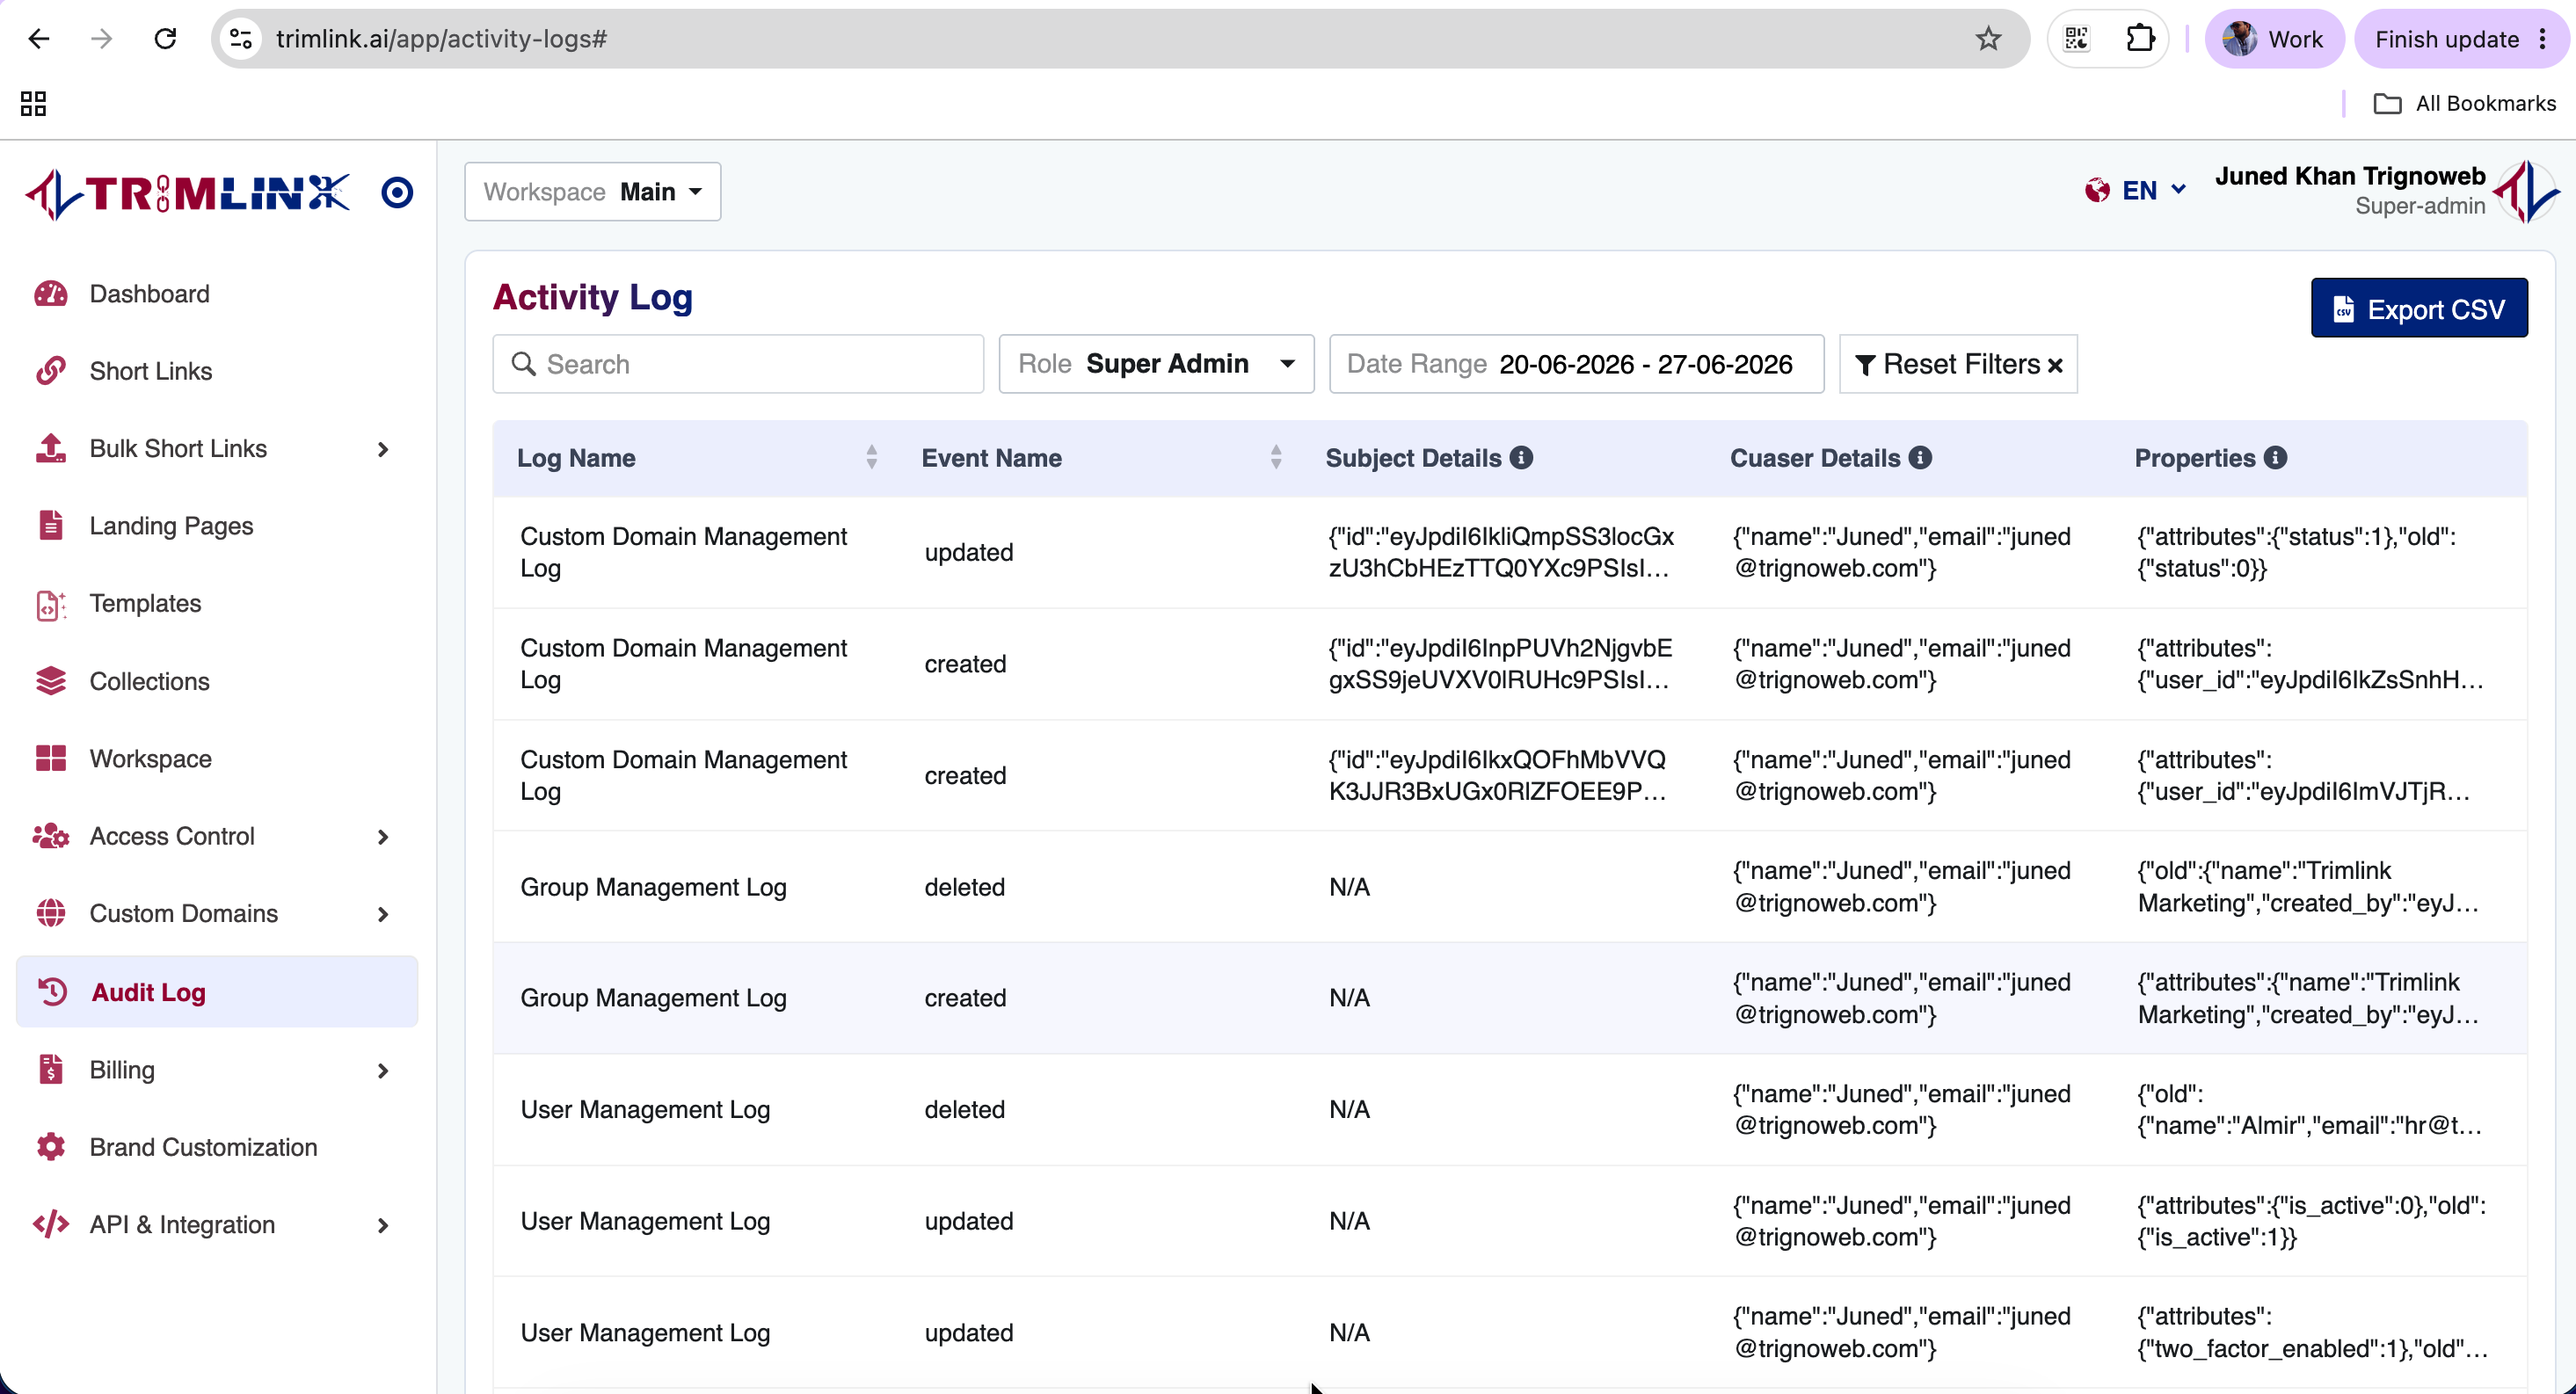This screenshot has height=1394, width=2576.
Task: Click the status attributes properties cell
Action: (2297, 552)
